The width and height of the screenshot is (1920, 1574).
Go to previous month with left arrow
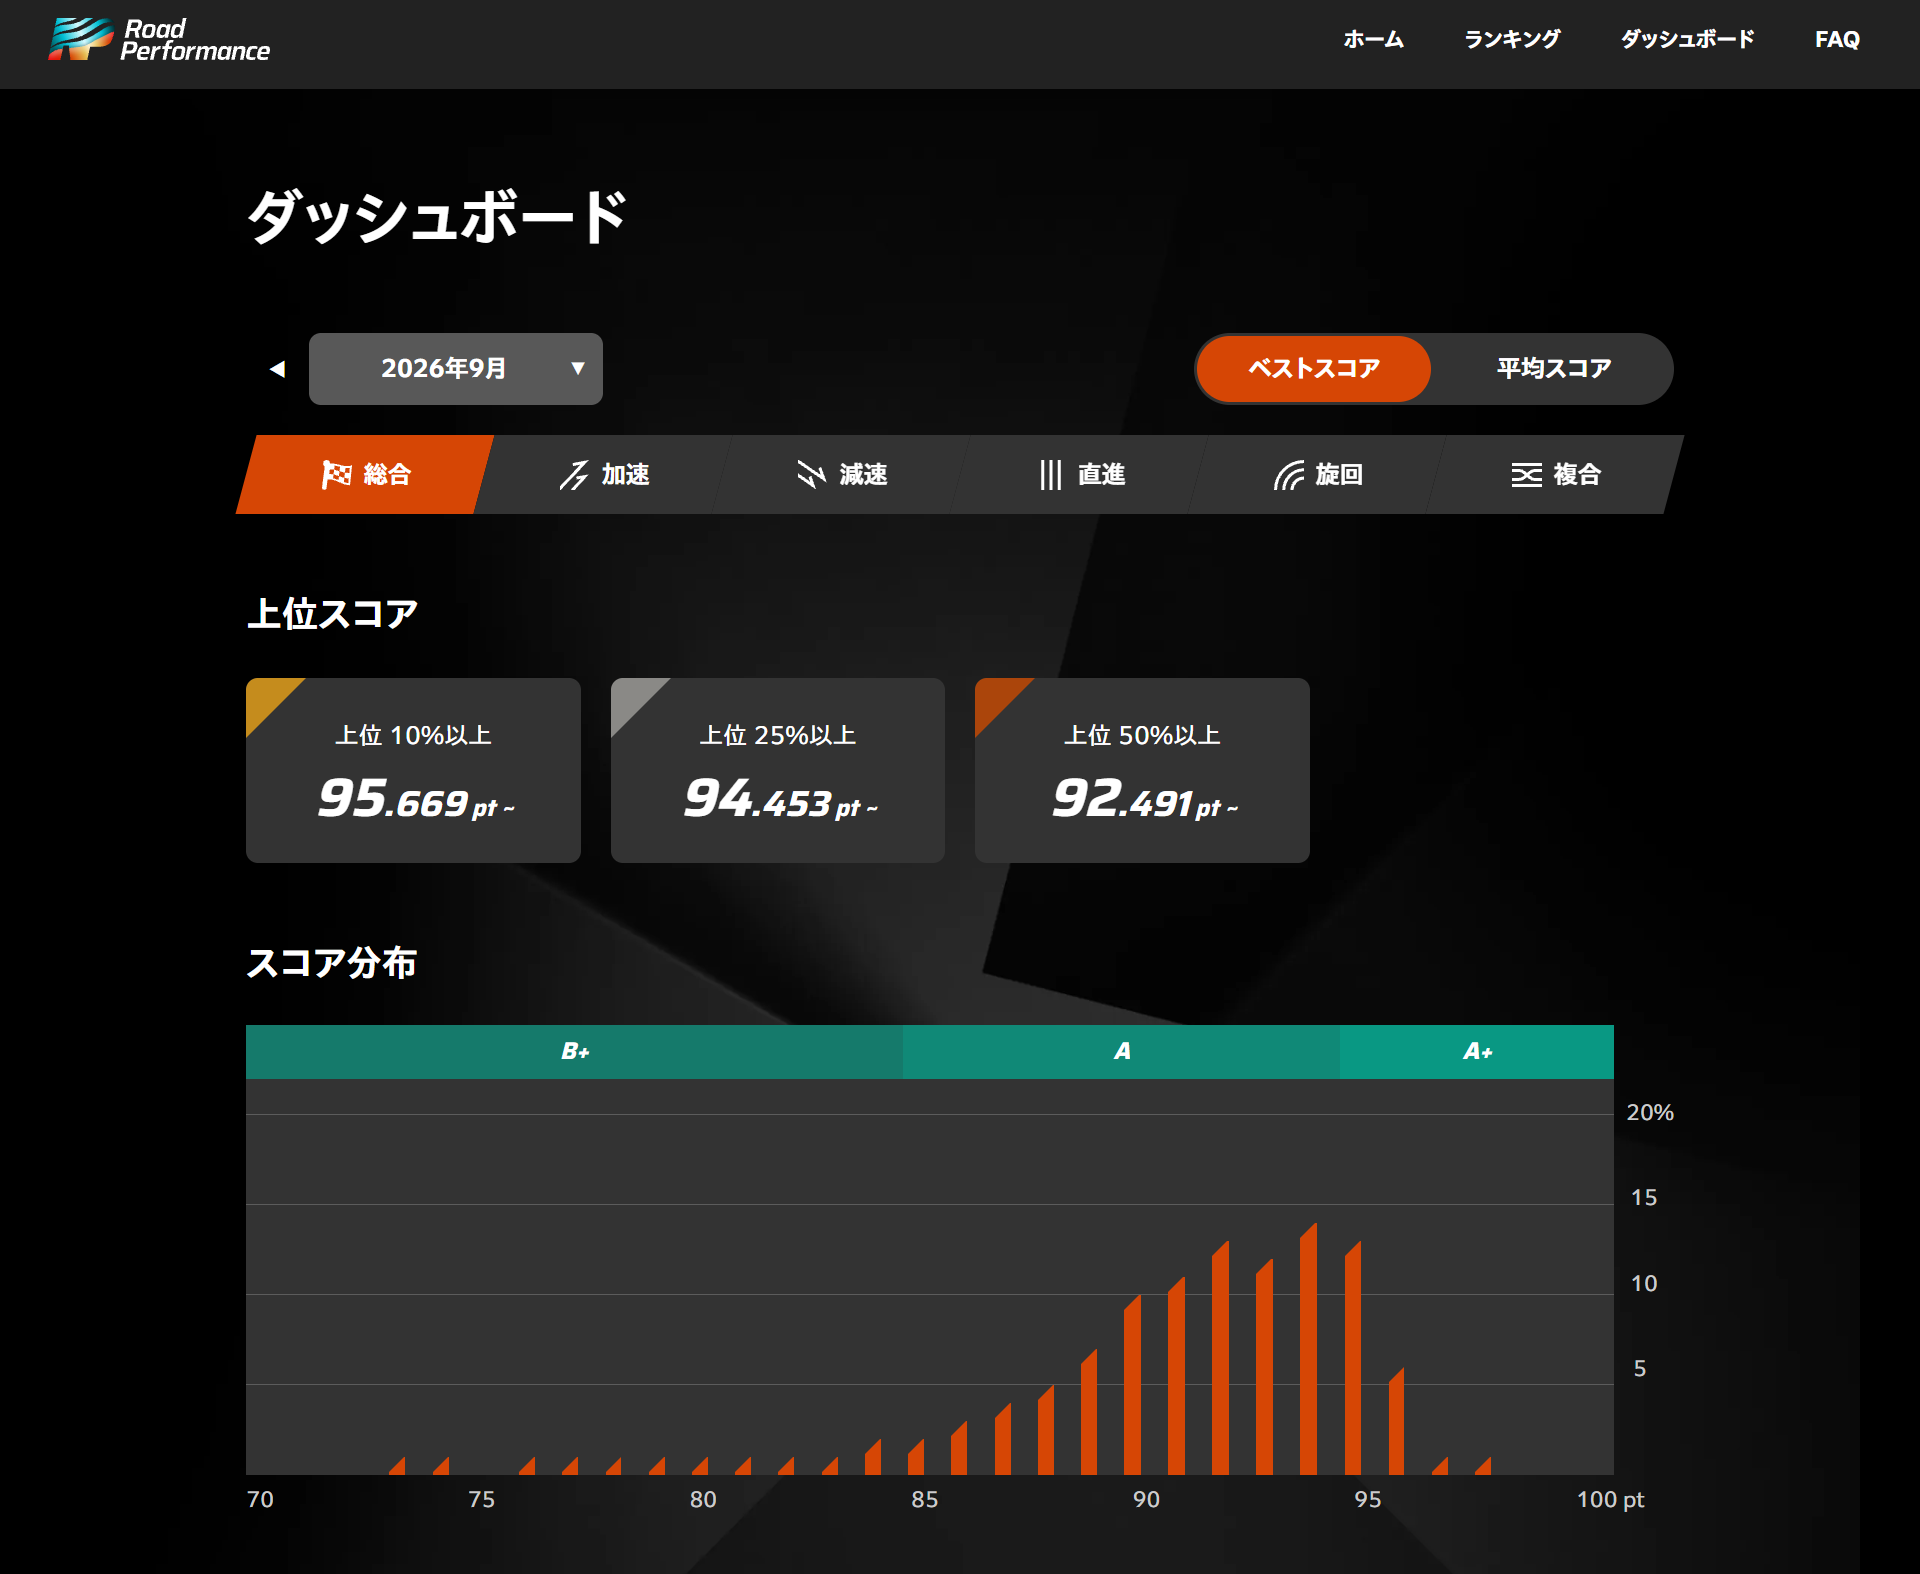pyautogui.click(x=277, y=369)
